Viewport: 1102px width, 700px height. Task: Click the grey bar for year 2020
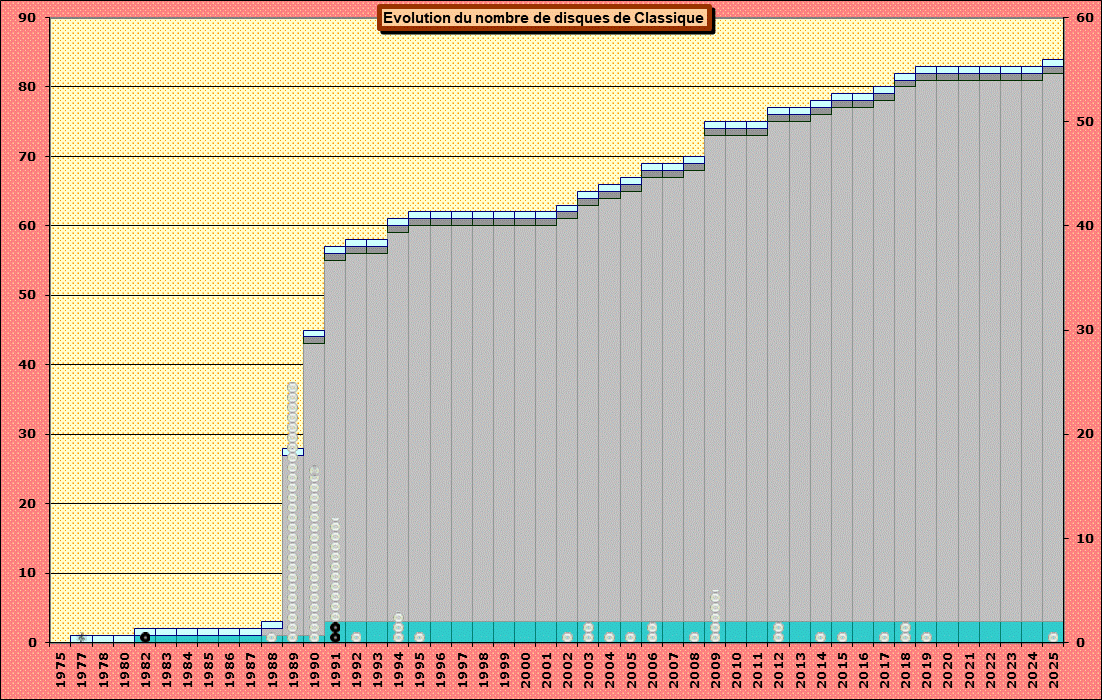coord(947,350)
